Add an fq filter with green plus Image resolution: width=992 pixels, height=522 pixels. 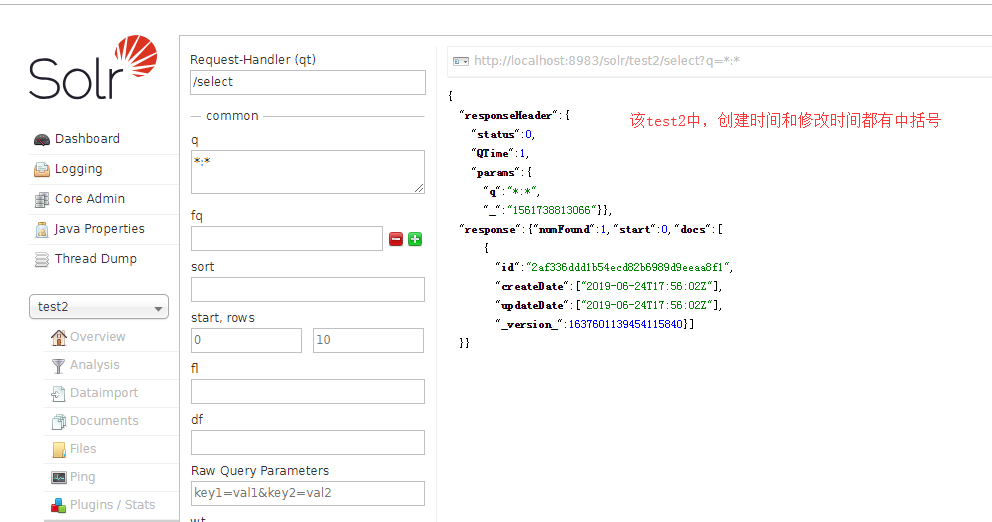415,239
